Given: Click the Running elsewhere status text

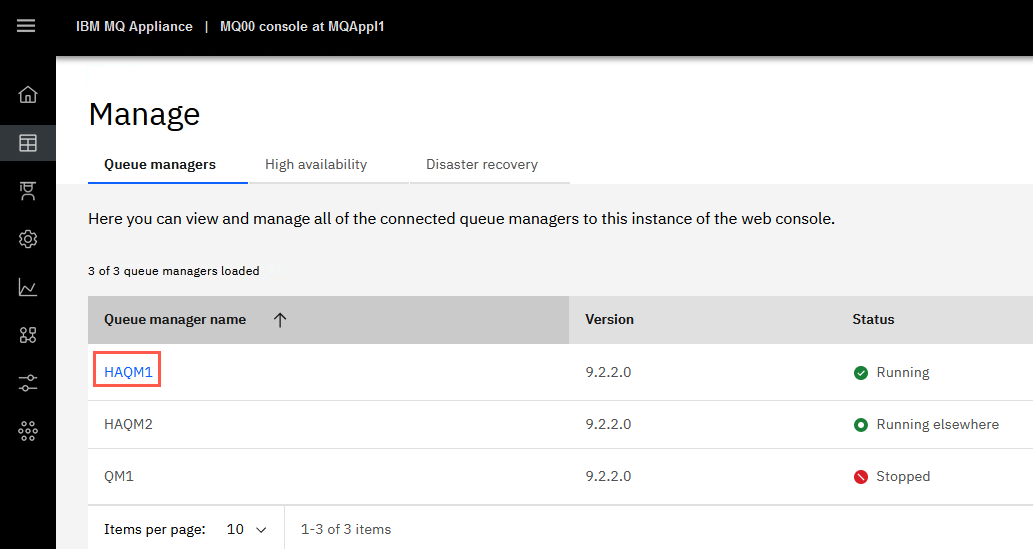Looking at the screenshot, I should (x=937, y=424).
